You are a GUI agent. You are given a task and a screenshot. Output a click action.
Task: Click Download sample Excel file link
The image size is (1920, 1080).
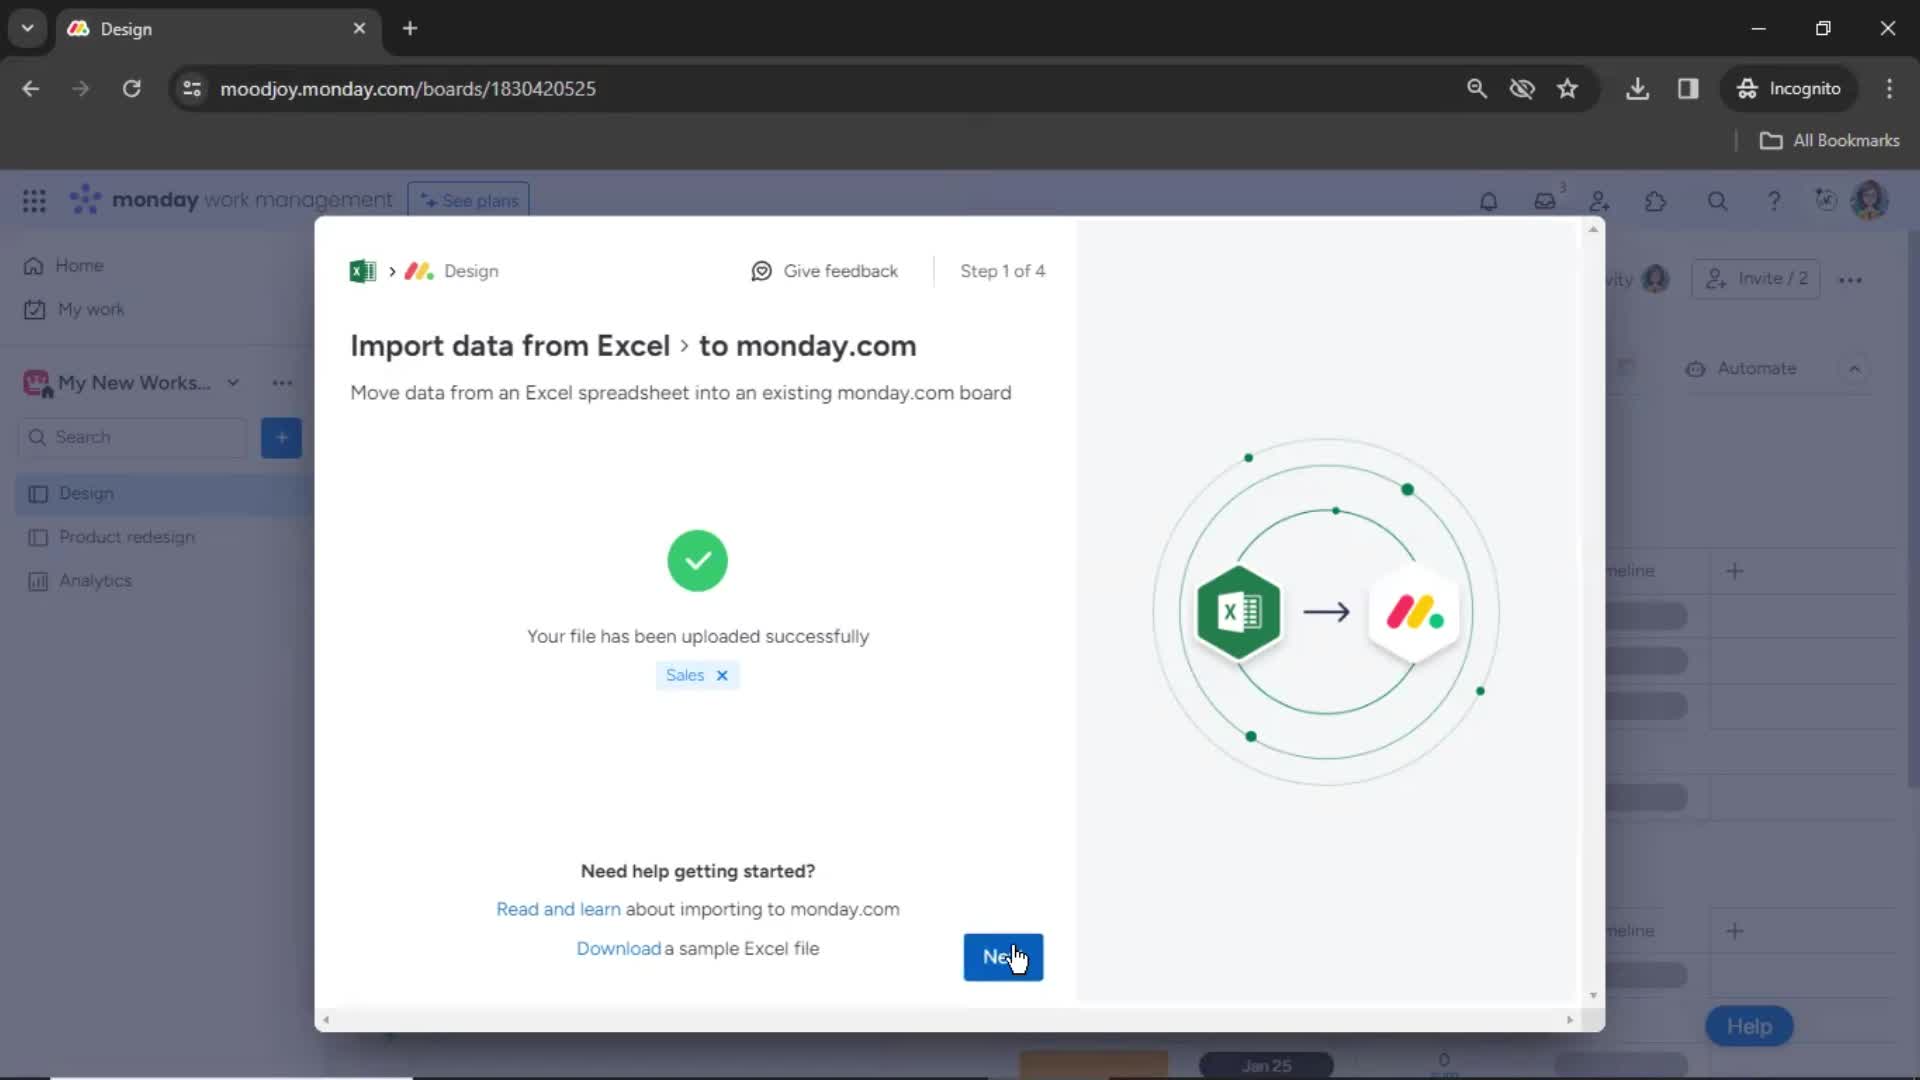(617, 948)
